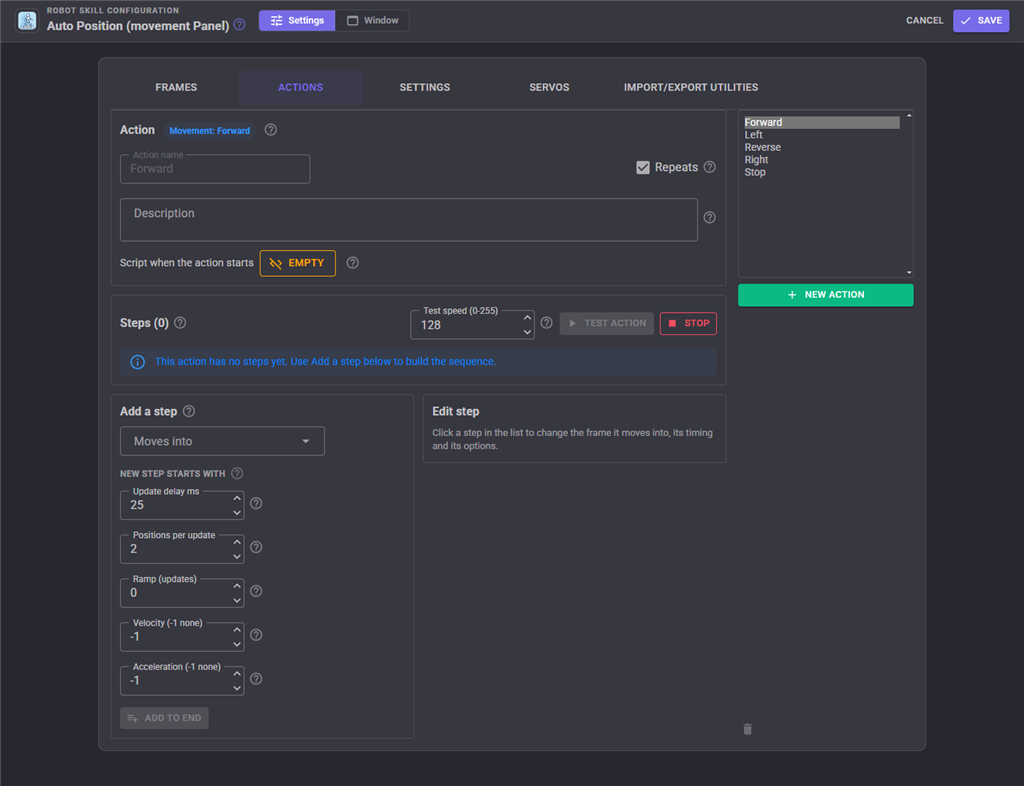Switch to Window view in header

pyautogui.click(x=372, y=20)
